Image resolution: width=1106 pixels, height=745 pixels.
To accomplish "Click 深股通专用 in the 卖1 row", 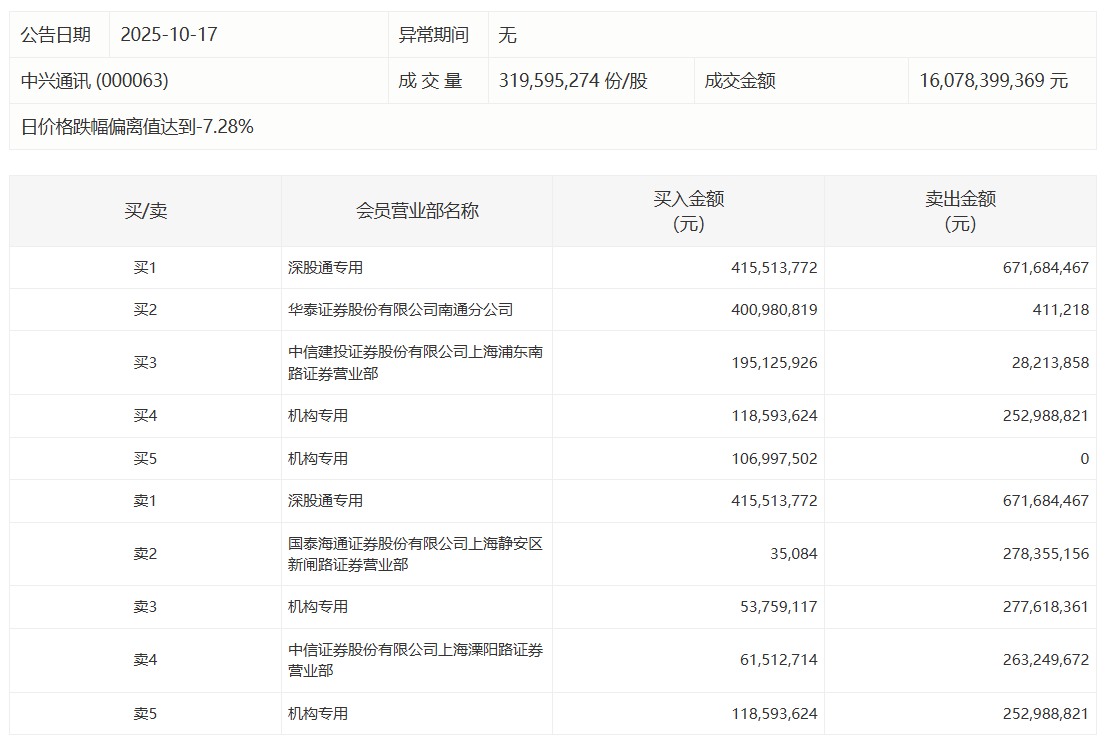I will (x=325, y=501).
